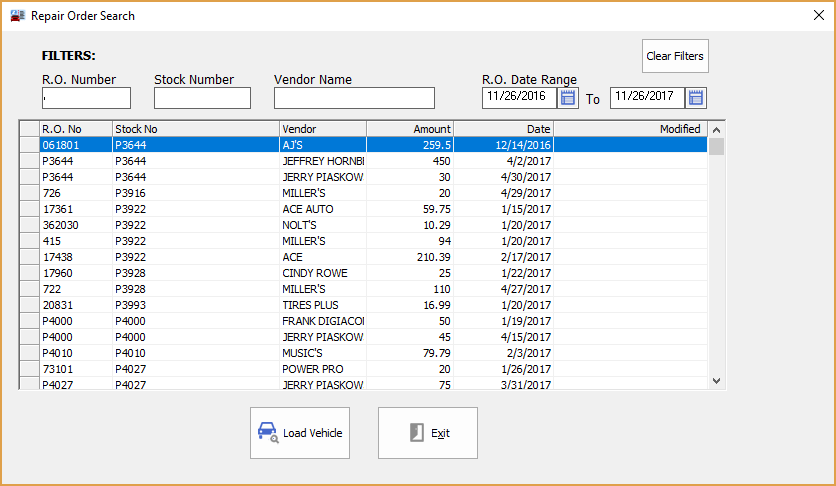Open calendar picker for start R.O. date
The width and height of the screenshot is (836, 486).
click(x=568, y=98)
